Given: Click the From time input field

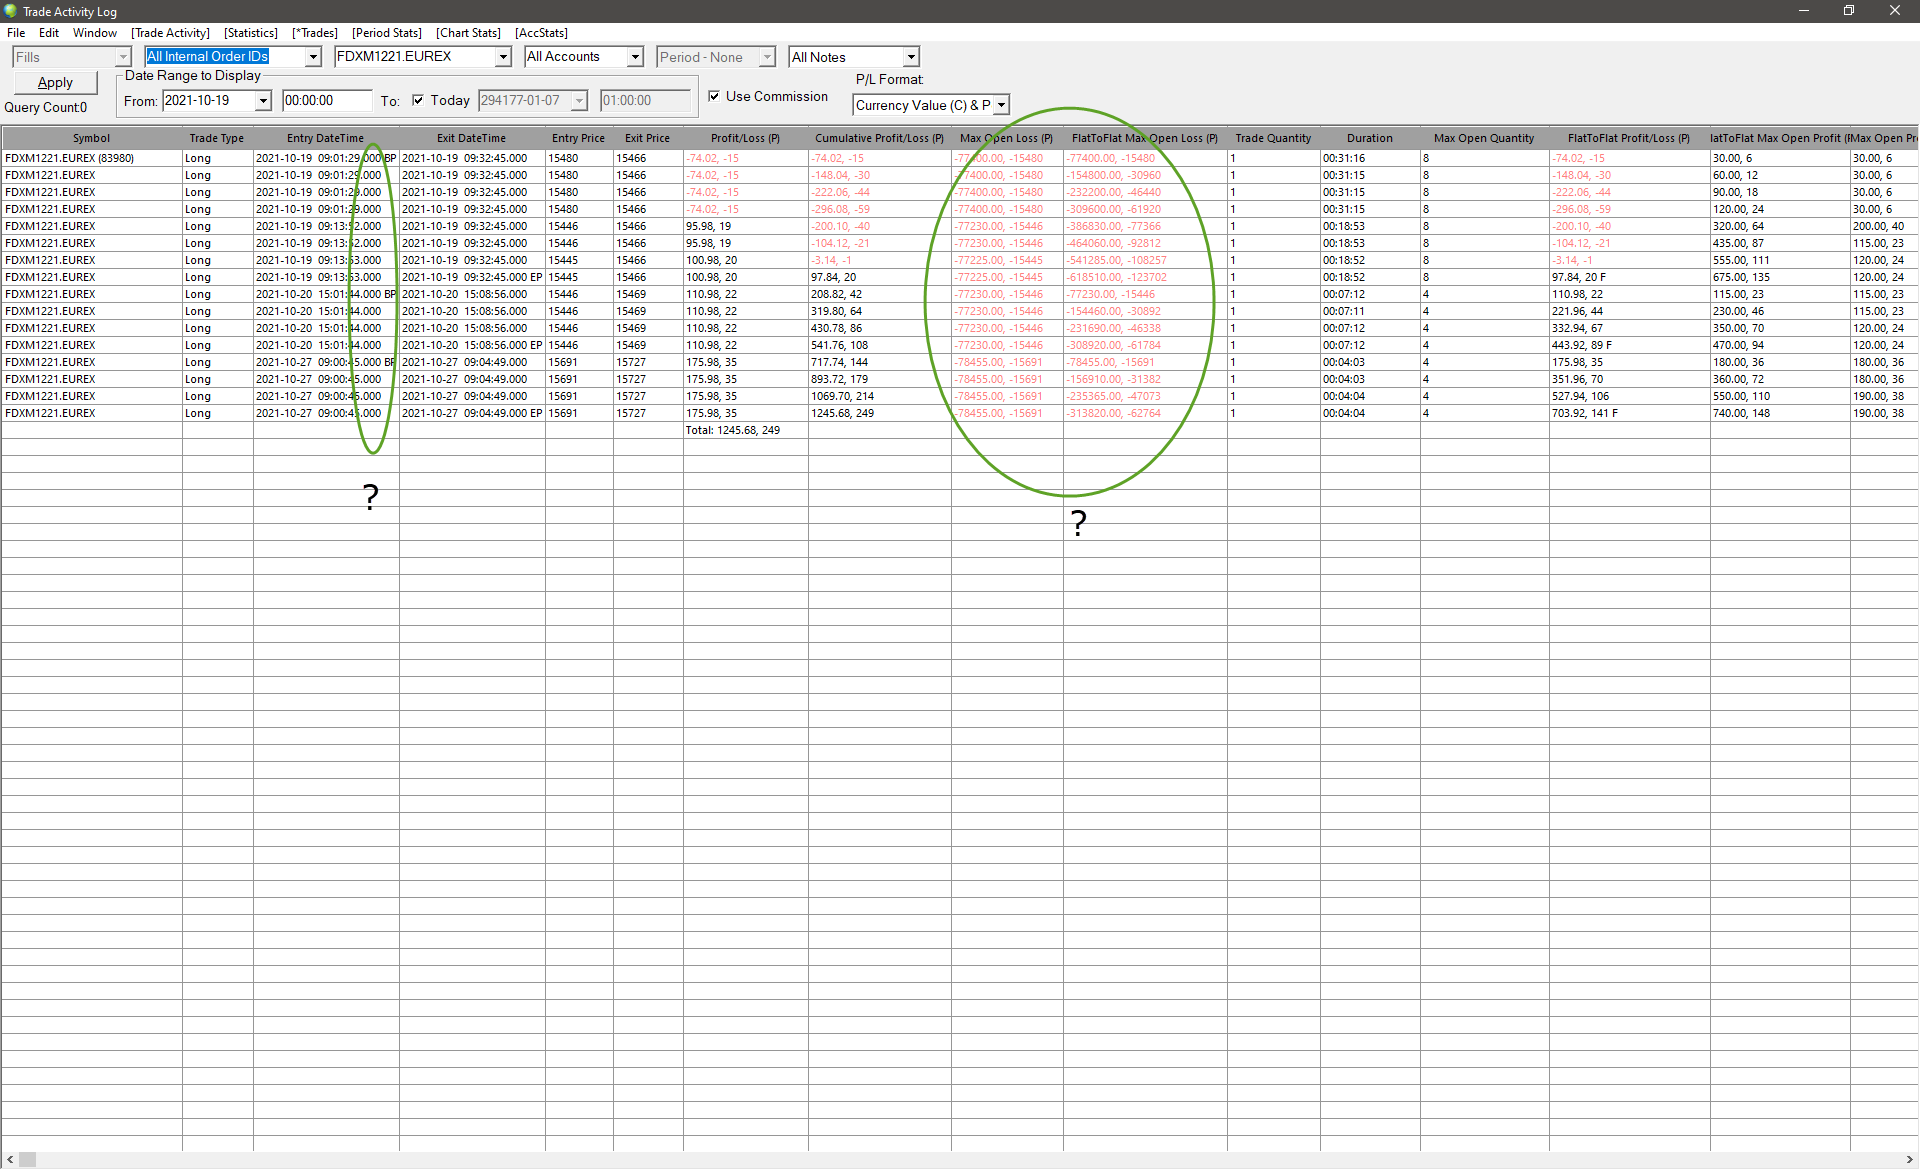Looking at the screenshot, I should 327,101.
